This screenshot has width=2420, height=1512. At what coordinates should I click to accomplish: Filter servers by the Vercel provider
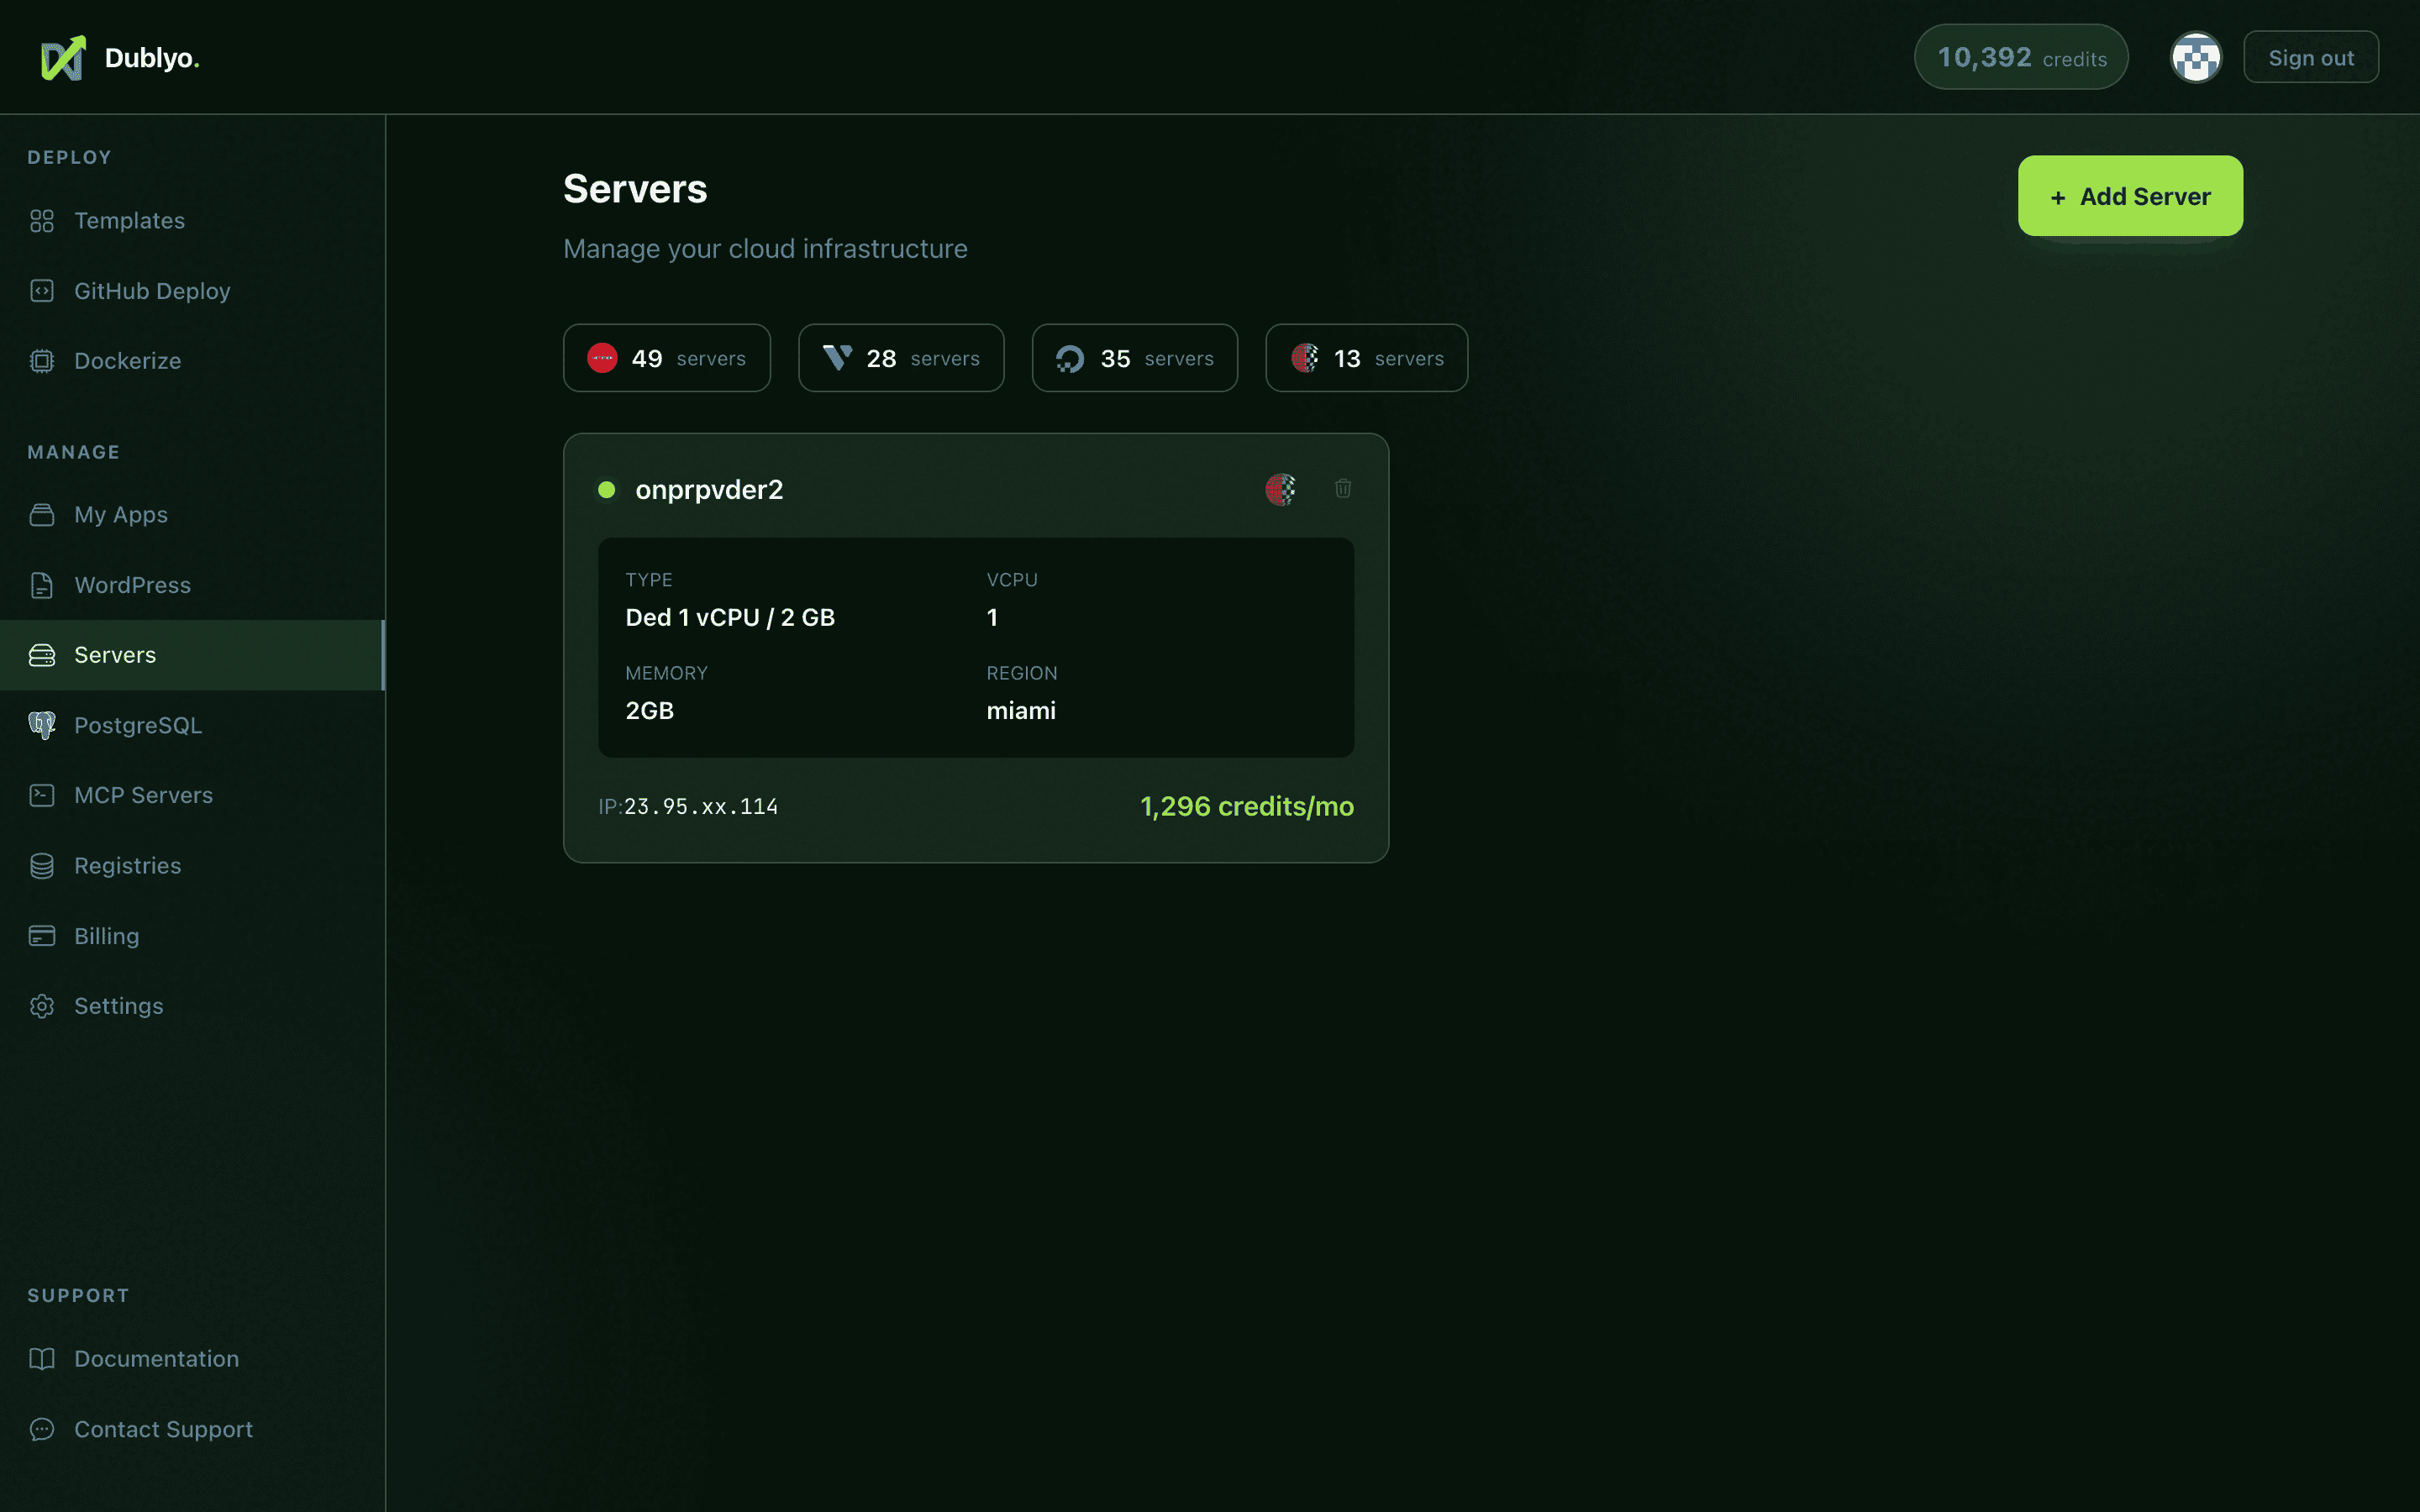point(900,357)
